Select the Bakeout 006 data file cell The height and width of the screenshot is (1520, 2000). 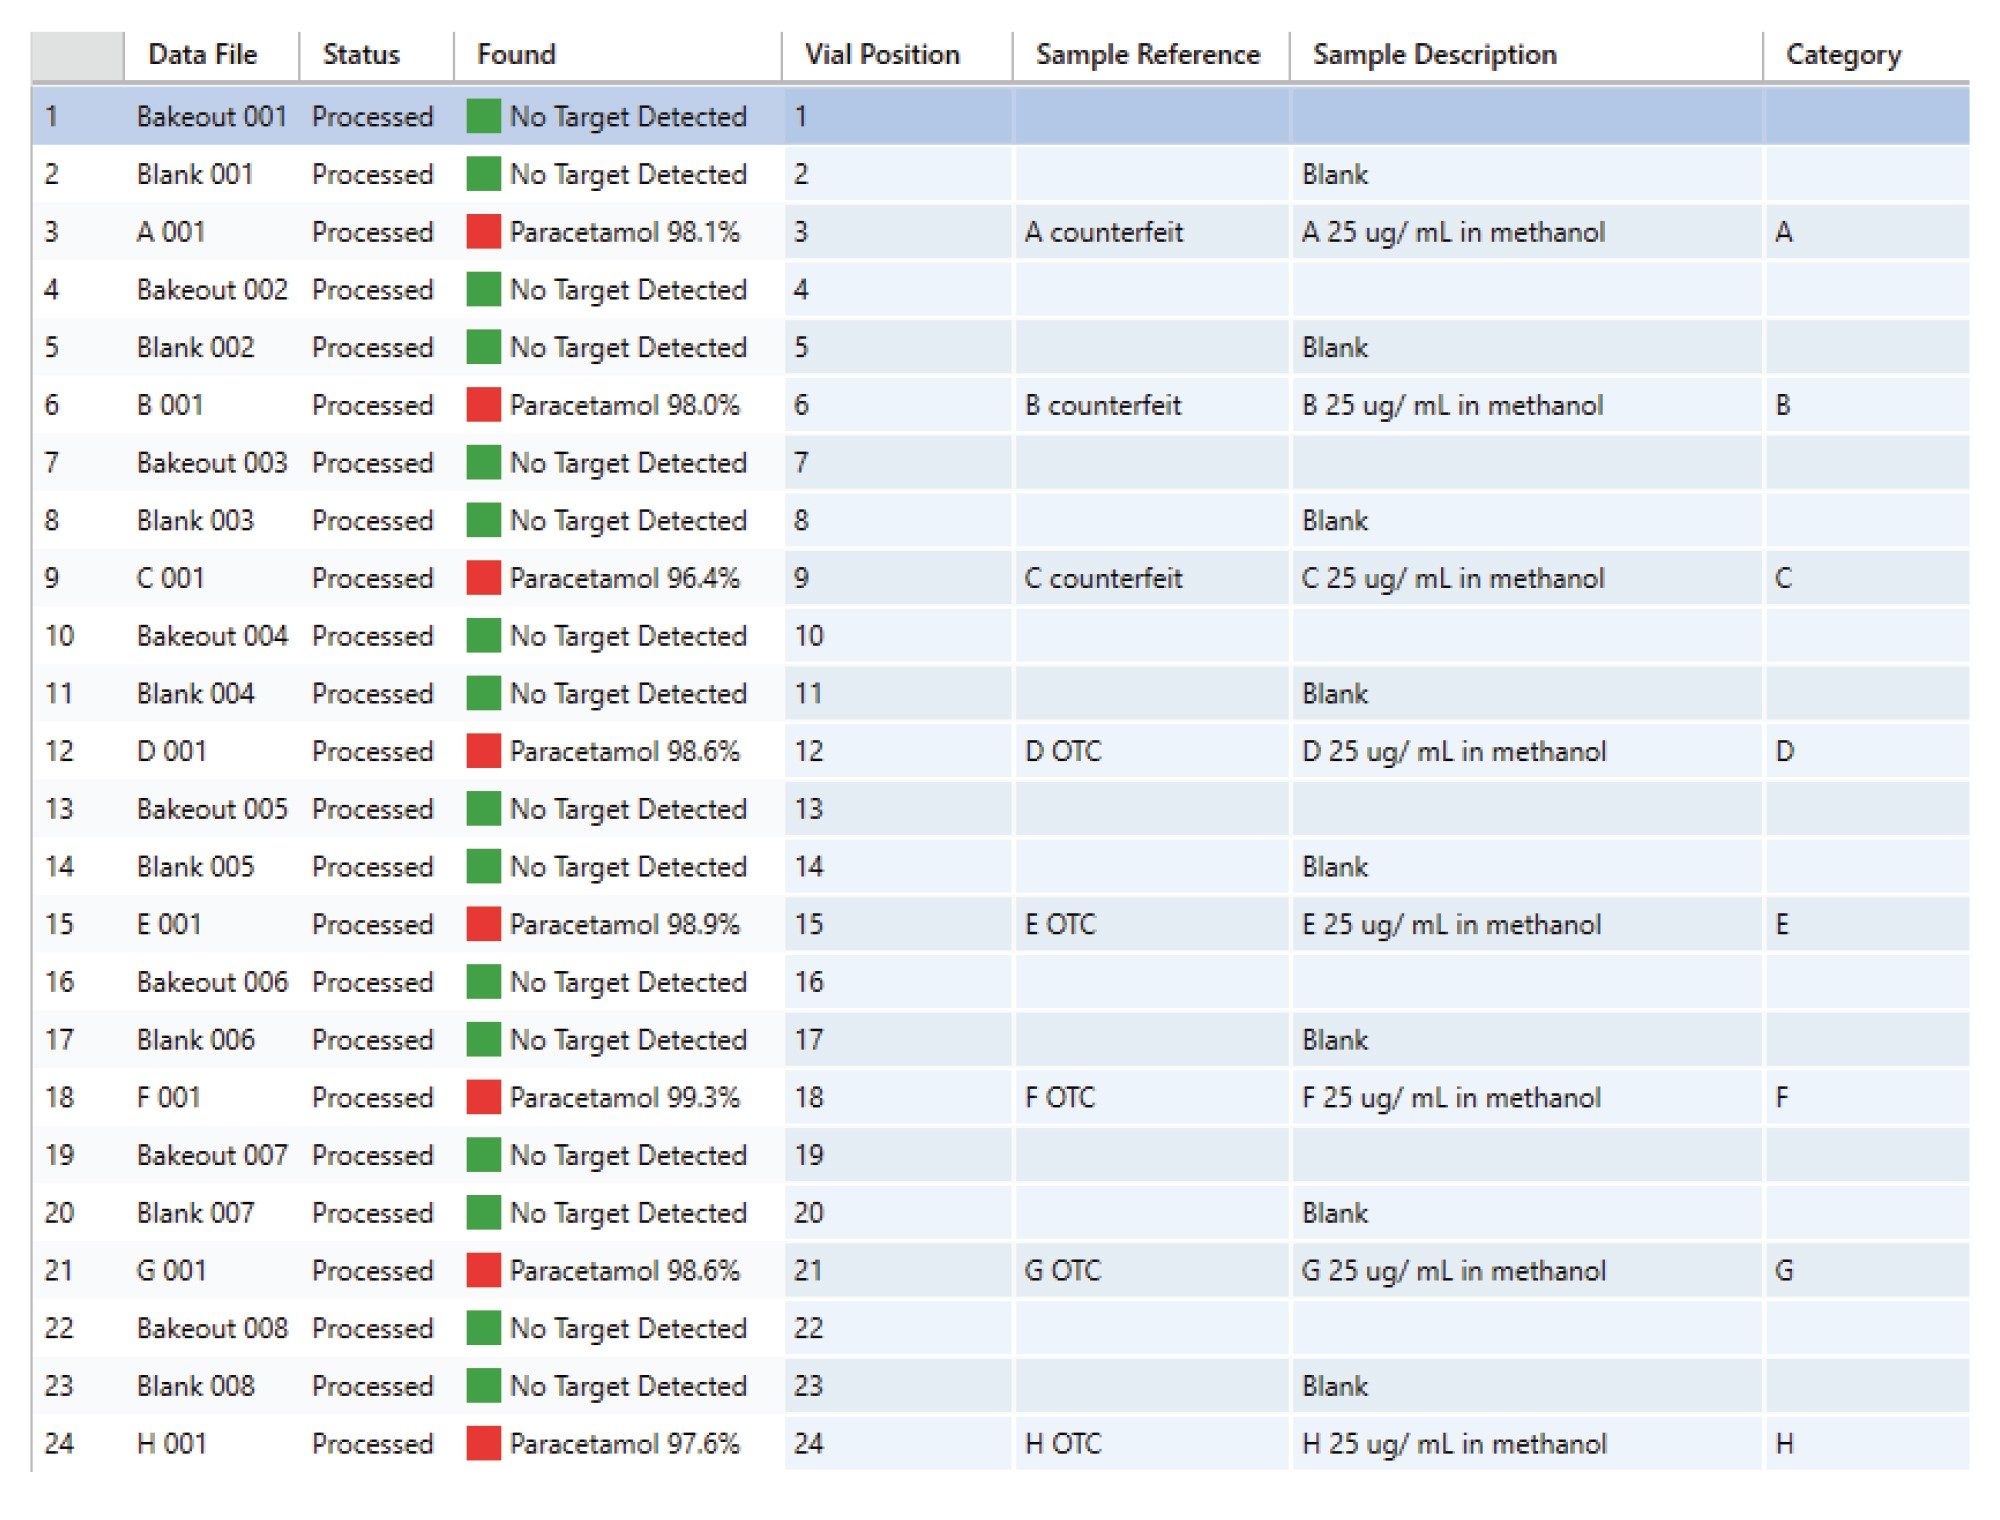[x=212, y=982]
